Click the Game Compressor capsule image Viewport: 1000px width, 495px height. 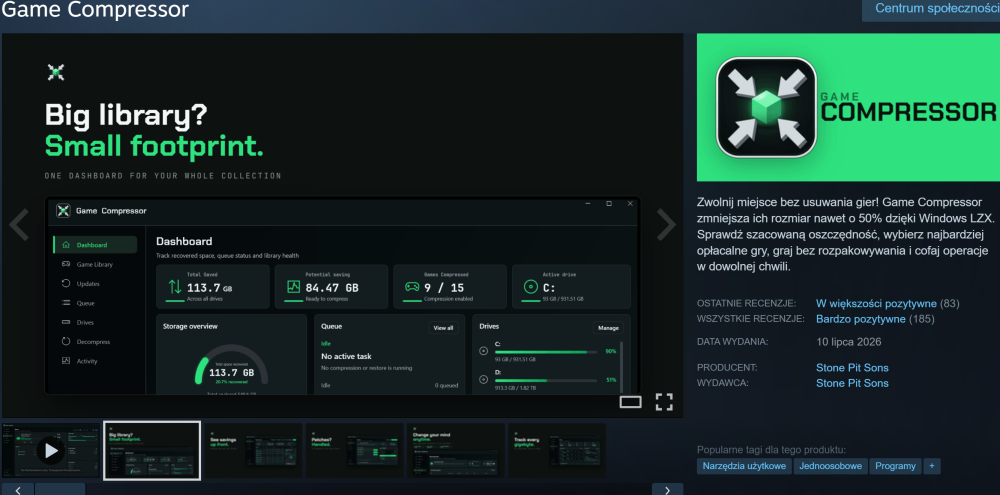tap(848, 107)
